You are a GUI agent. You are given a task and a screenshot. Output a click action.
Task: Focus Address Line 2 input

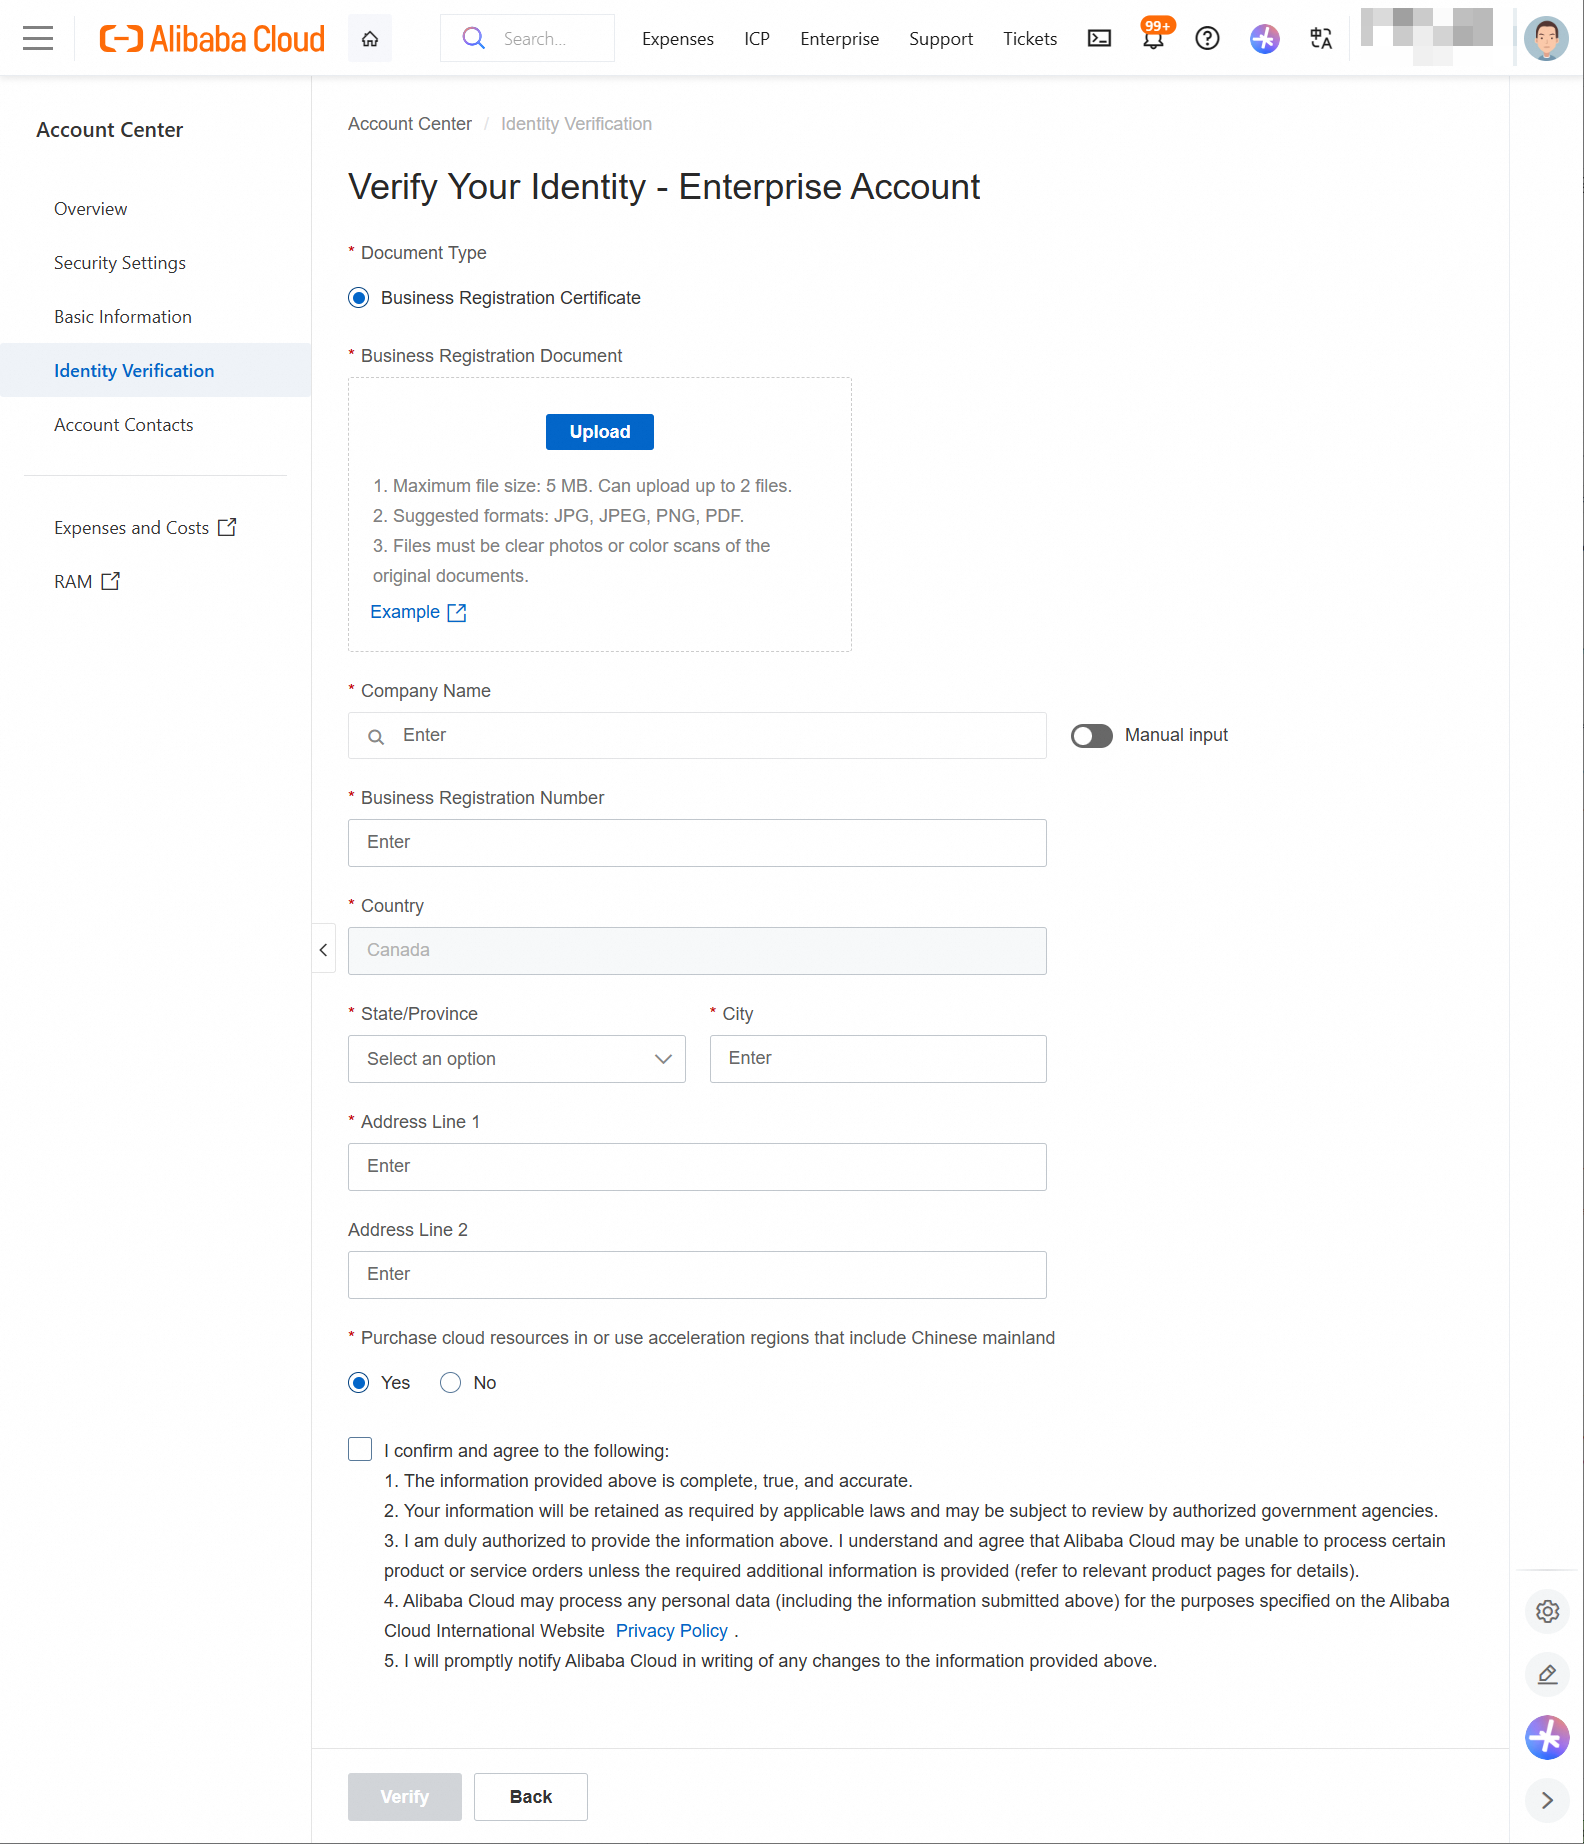697,1275
